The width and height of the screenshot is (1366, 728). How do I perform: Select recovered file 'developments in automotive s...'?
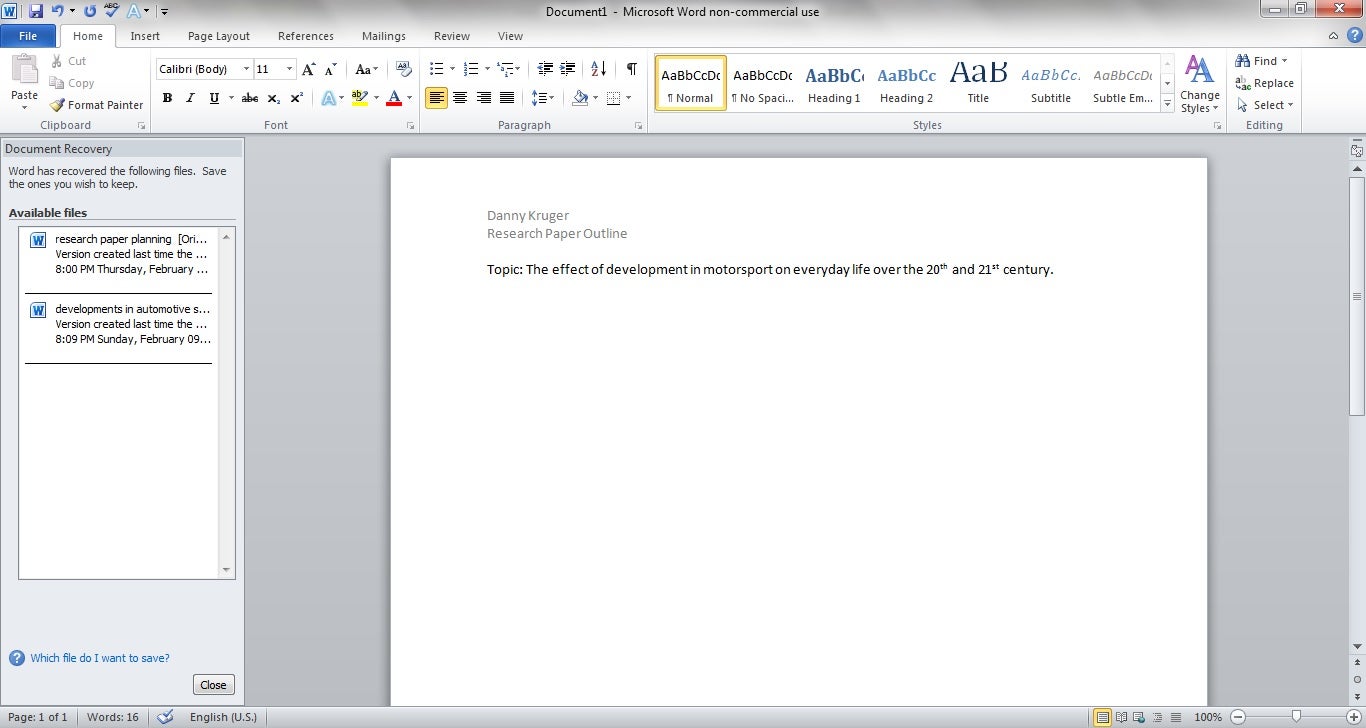click(x=119, y=324)
